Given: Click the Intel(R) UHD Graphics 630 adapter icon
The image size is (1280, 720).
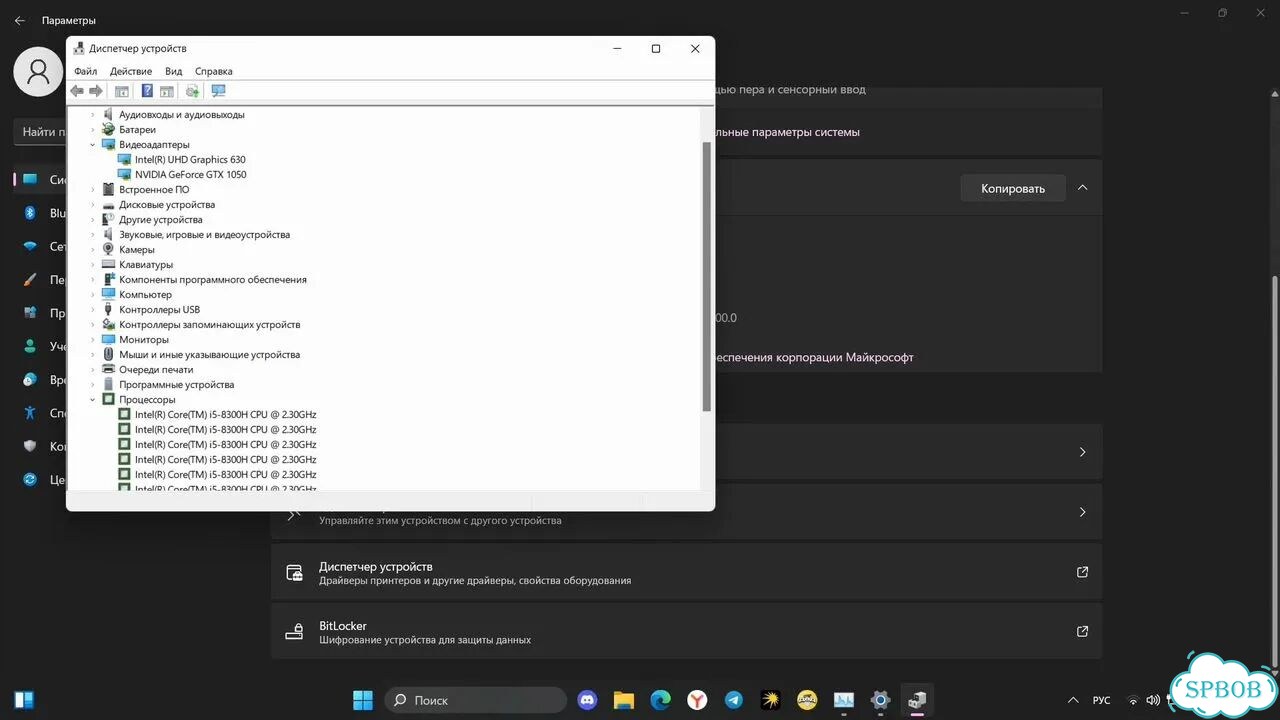Looking at the screenshot, I should (124, 159).
